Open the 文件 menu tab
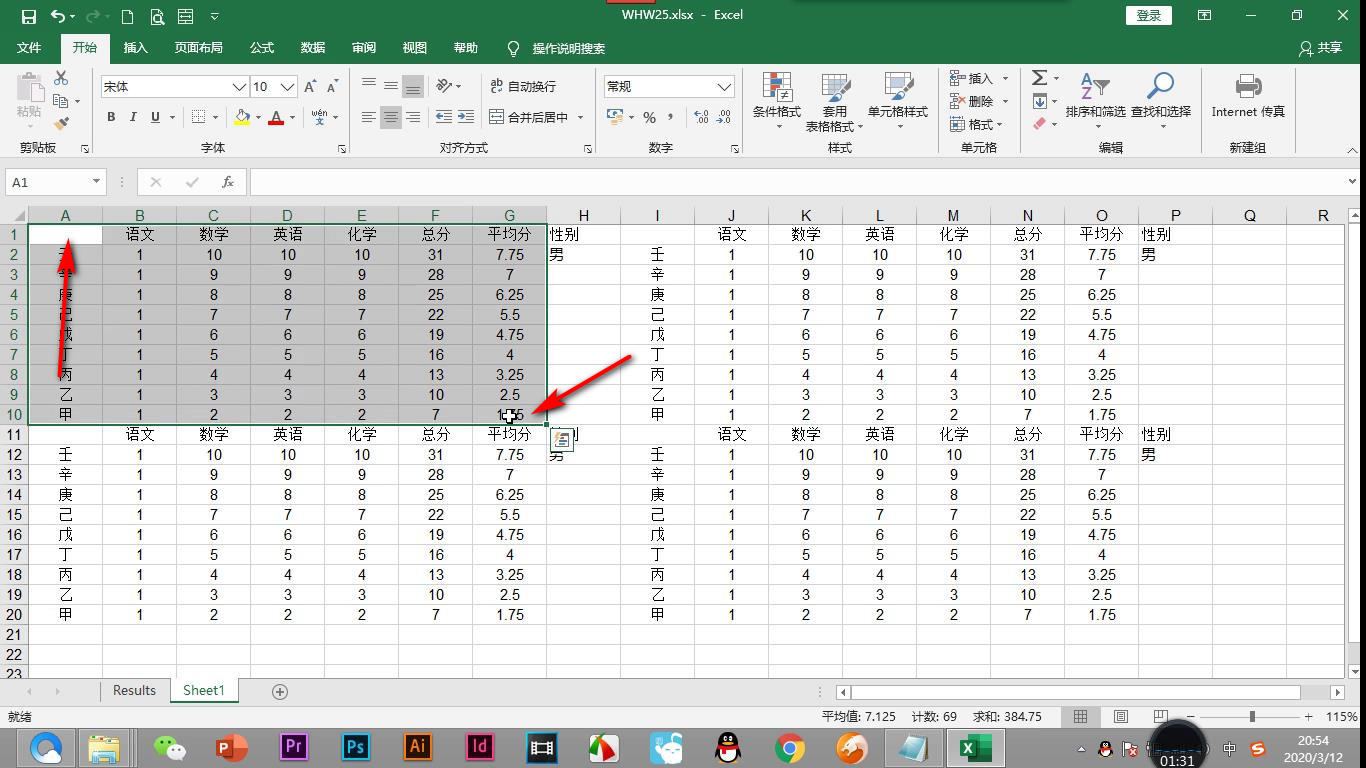Image resolution: width=1366 pixels, height=768 pixels. click(x=29, y=48)
